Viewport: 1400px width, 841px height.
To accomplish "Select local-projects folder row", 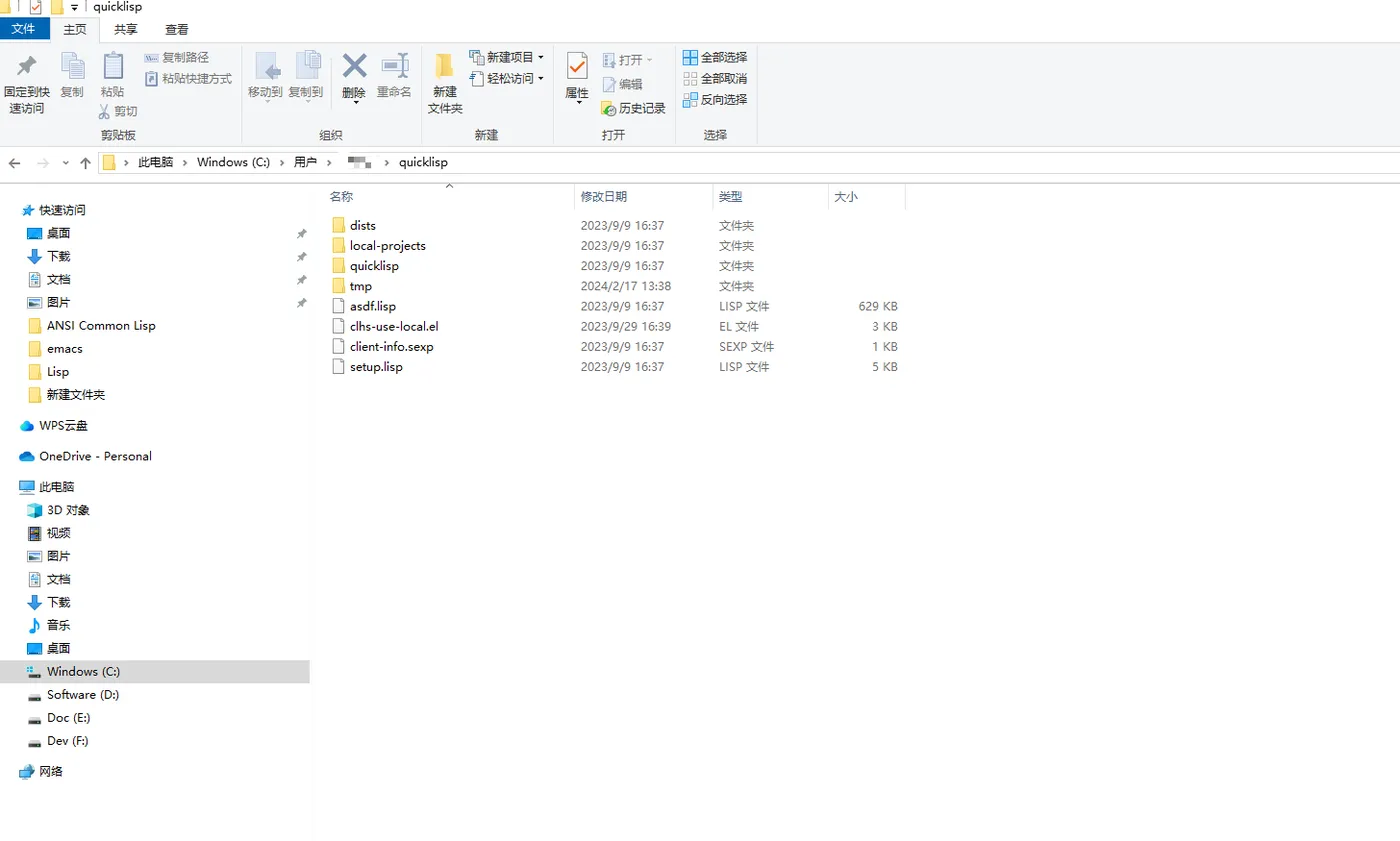I will 614,246.
